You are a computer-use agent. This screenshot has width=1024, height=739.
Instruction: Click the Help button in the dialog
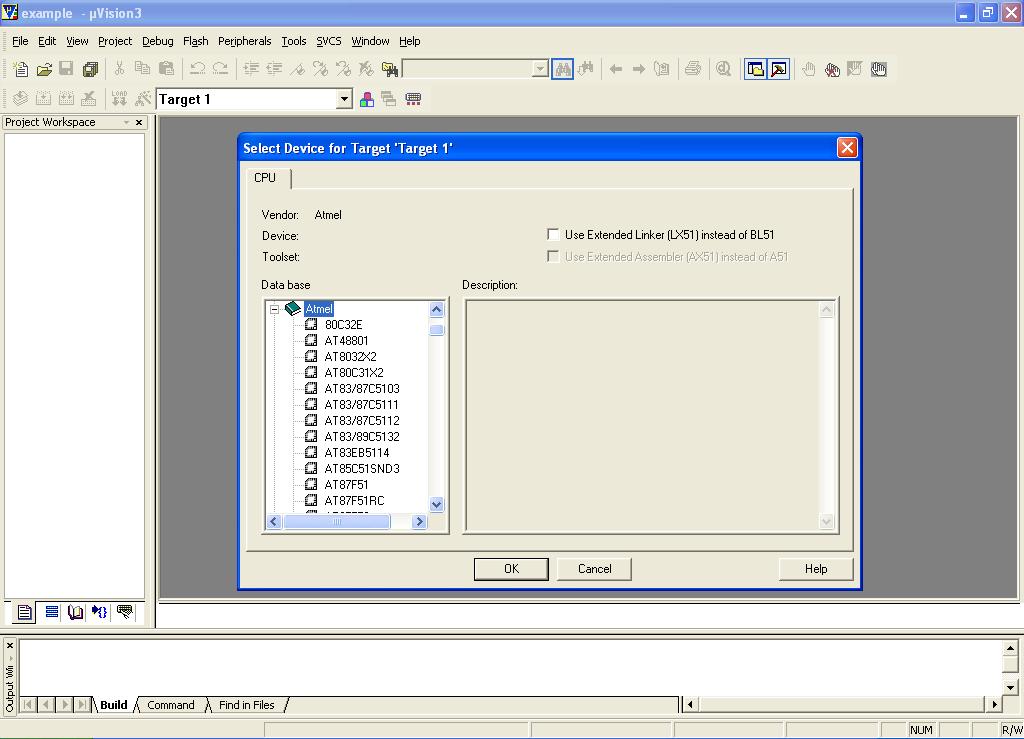point(816,569)
